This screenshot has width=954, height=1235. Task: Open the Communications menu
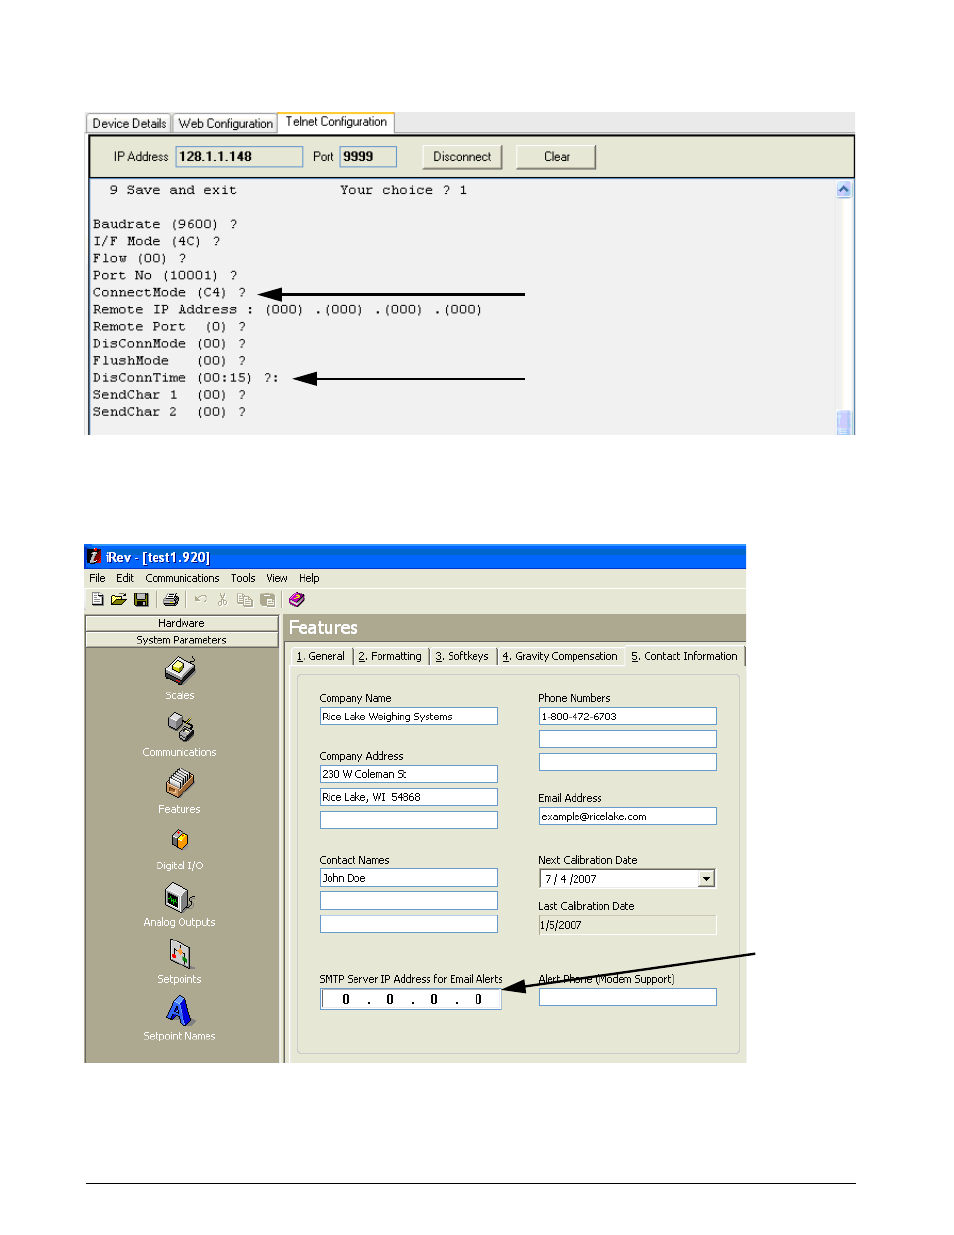[x=182, y=578]
